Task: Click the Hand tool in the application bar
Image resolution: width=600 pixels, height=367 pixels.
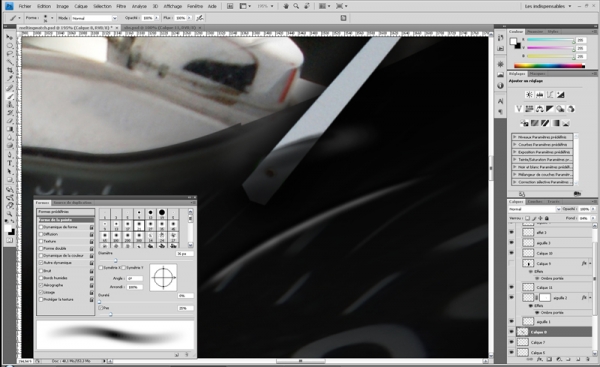Action: (286, 6)
